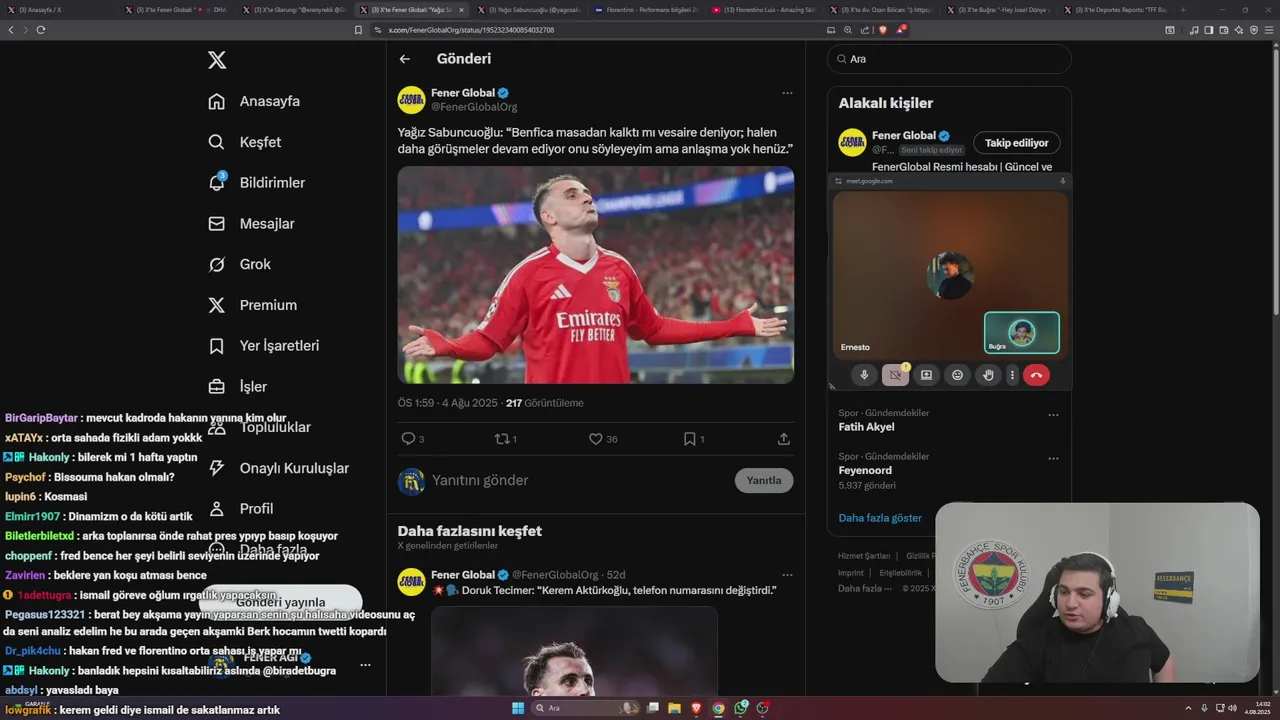Toggle microphone in Google Meet overlay
Screen dimensions: 1280x720
tap(865, 375)
